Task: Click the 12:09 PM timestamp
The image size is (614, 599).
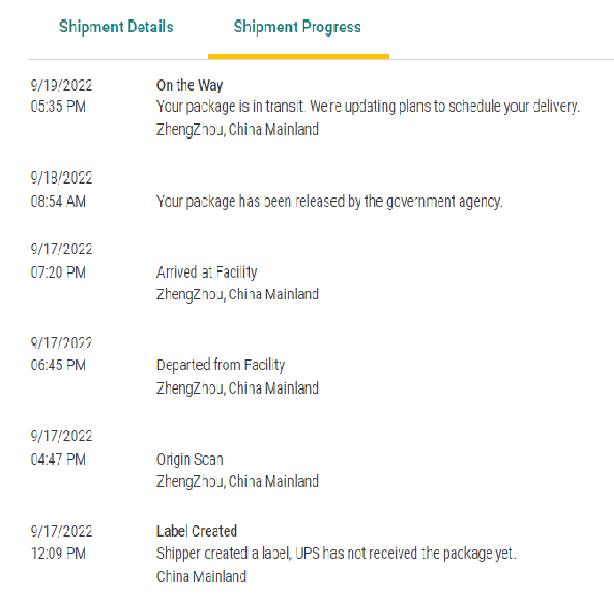Action: point(58,553)
